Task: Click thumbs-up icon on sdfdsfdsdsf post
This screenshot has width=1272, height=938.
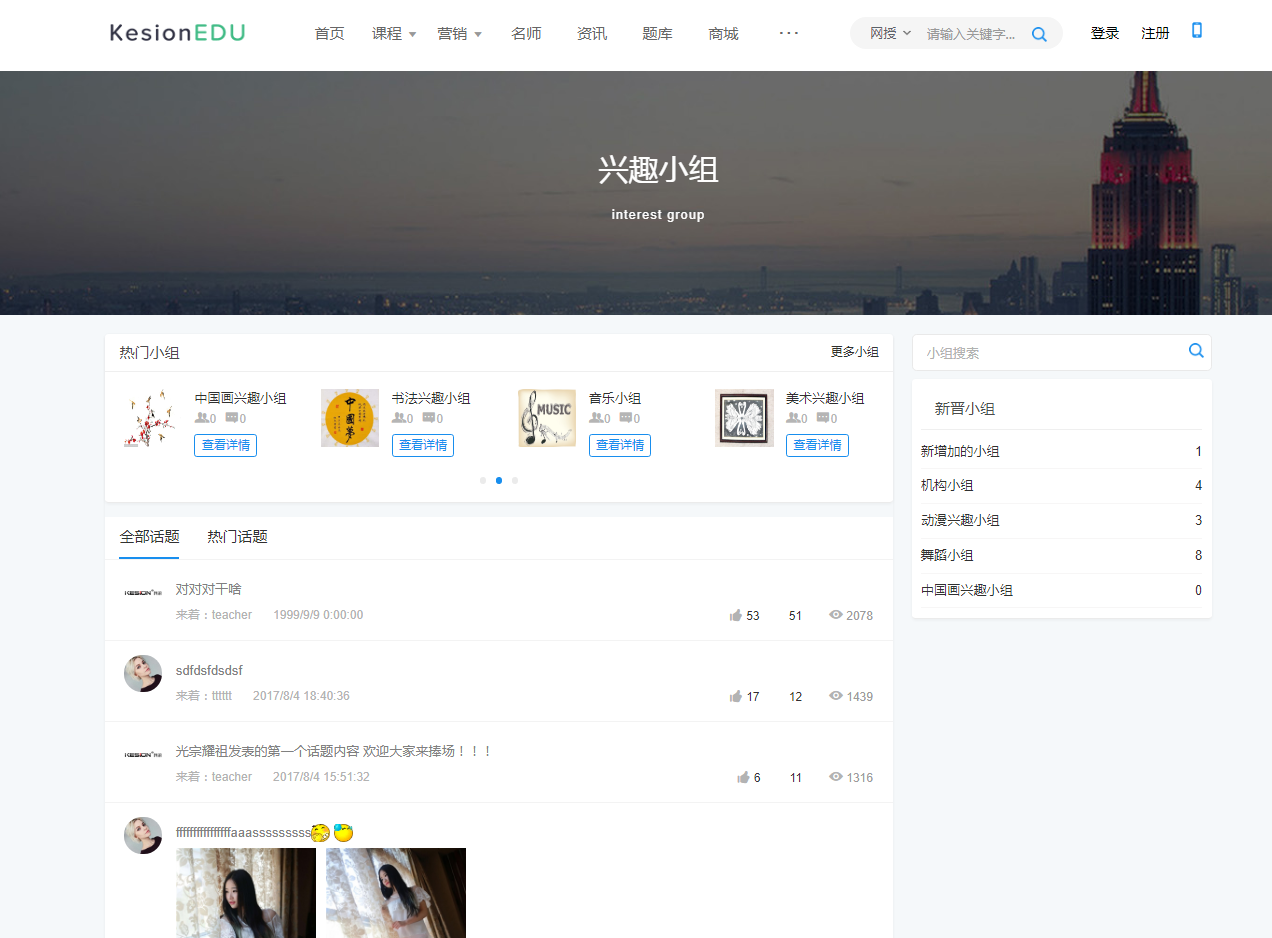Action: pos(736,697)
